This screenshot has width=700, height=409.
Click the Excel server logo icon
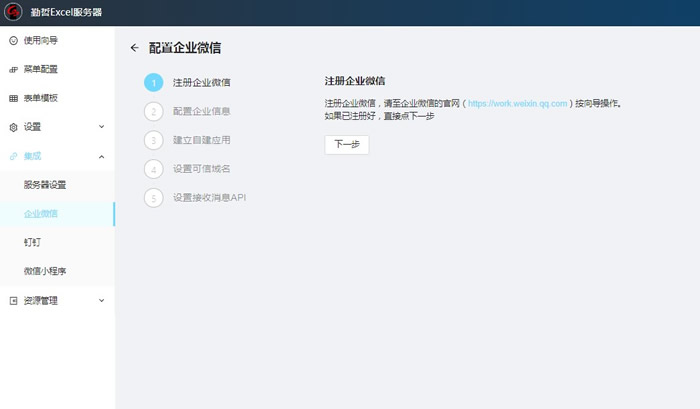[14, 13]
